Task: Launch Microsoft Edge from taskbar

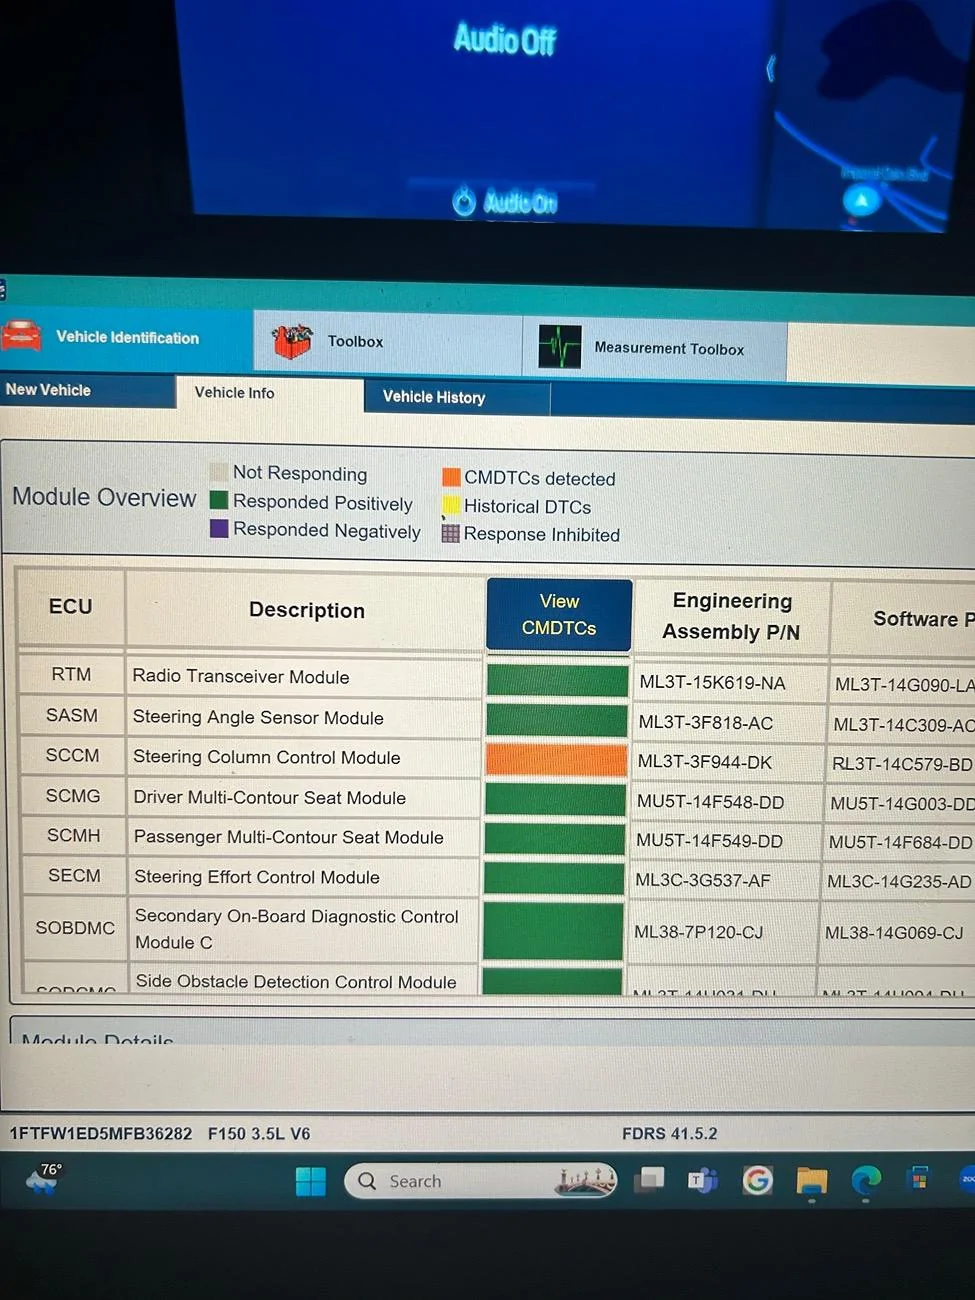Action: pos(865,1181)
